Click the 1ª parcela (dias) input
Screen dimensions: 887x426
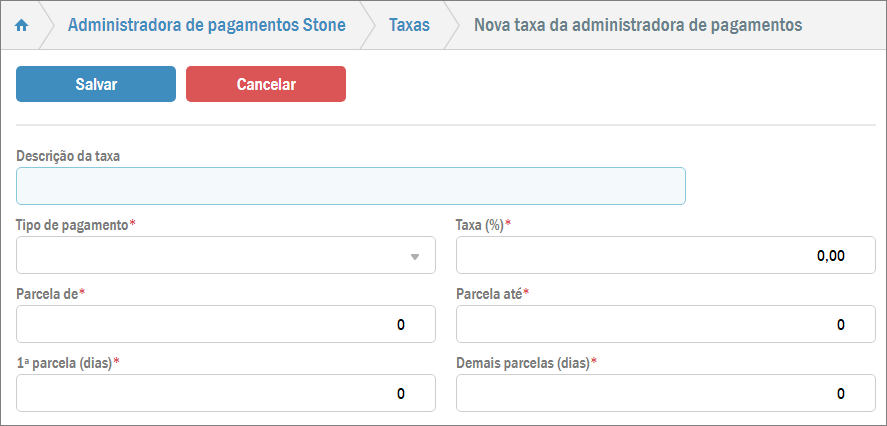pyautogui.click(x=226, y=393)
